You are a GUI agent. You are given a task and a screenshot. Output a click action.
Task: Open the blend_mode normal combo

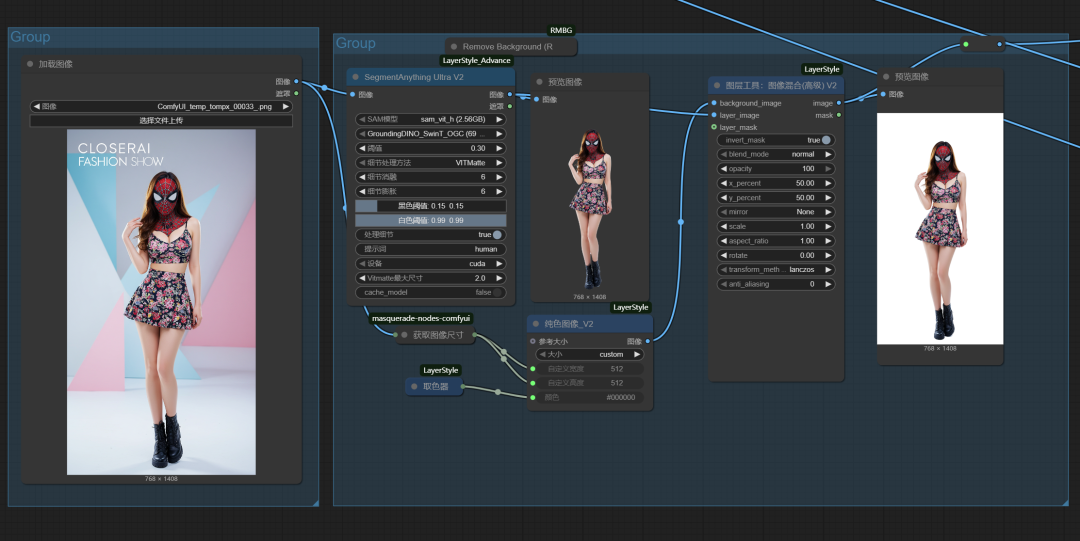click(776, 154)
